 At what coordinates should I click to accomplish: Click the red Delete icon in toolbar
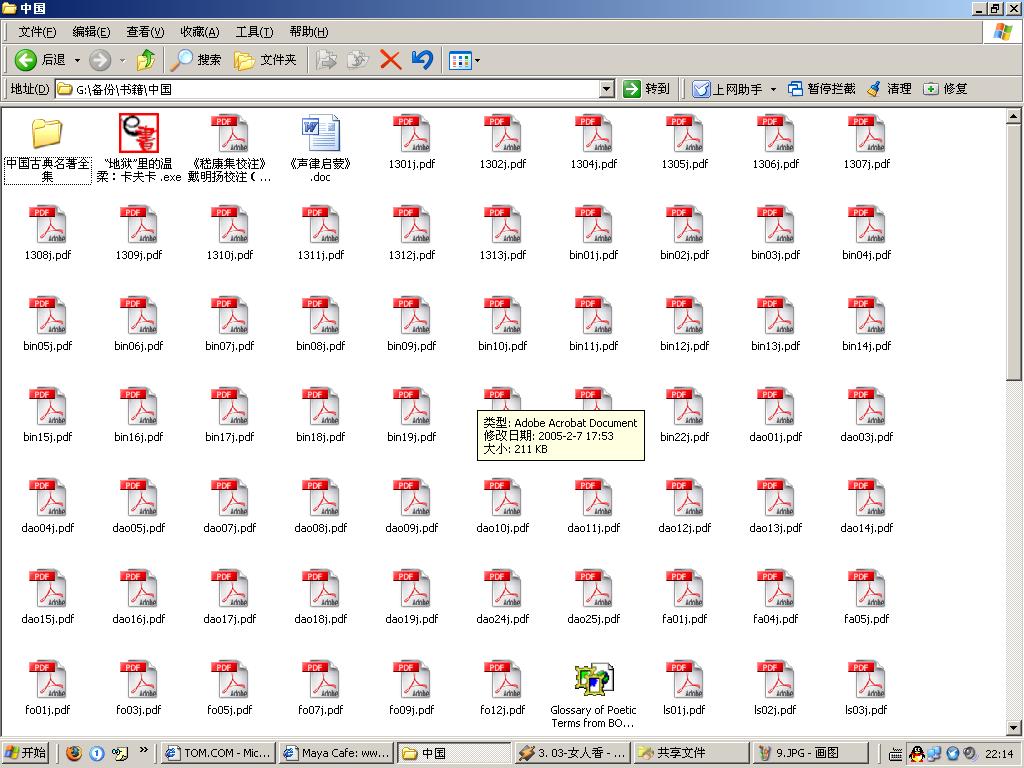(390, 60)
